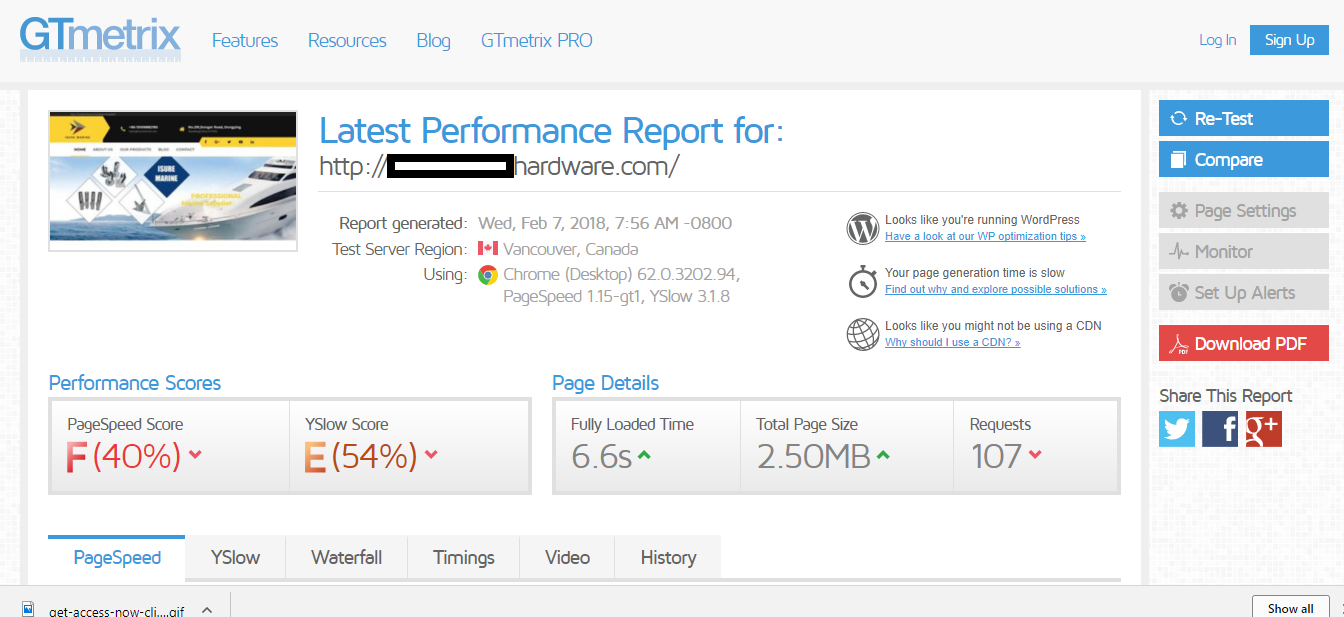Click the Re-Test button
The width and height of the screenshot is (1344, 617).
pyautogui.click(x=1243, y=118)
